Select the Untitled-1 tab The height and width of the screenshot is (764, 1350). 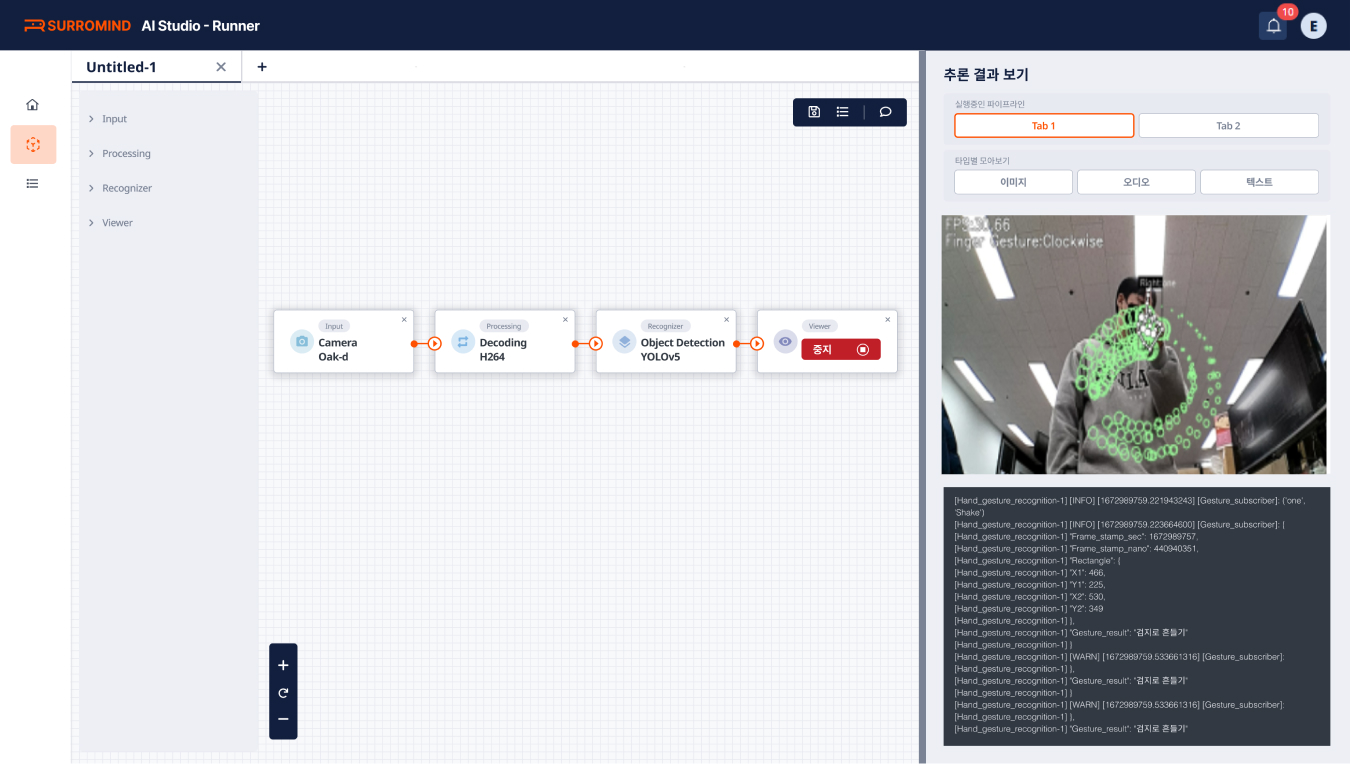[x=122, y=67]
